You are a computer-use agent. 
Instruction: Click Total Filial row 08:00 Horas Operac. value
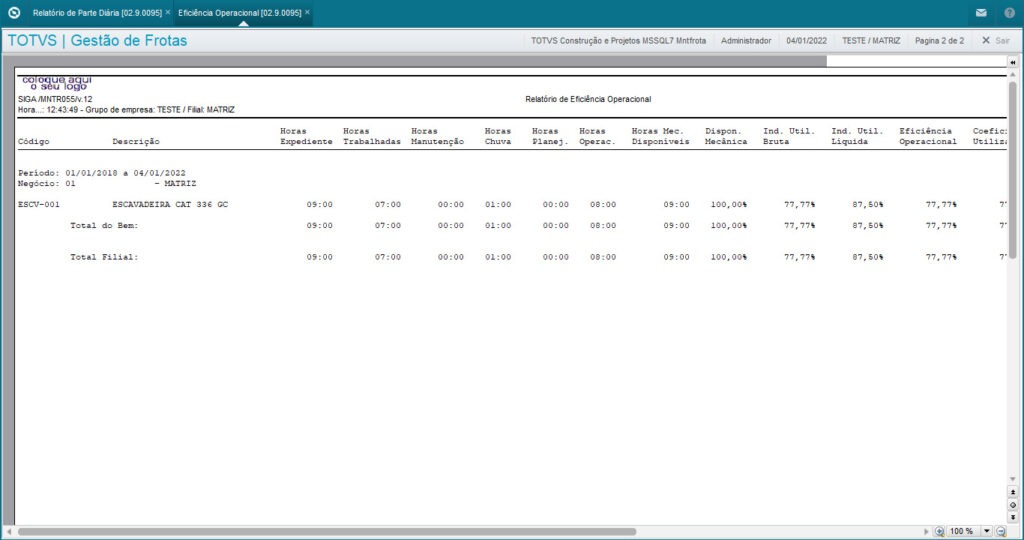tap(603, 257)
